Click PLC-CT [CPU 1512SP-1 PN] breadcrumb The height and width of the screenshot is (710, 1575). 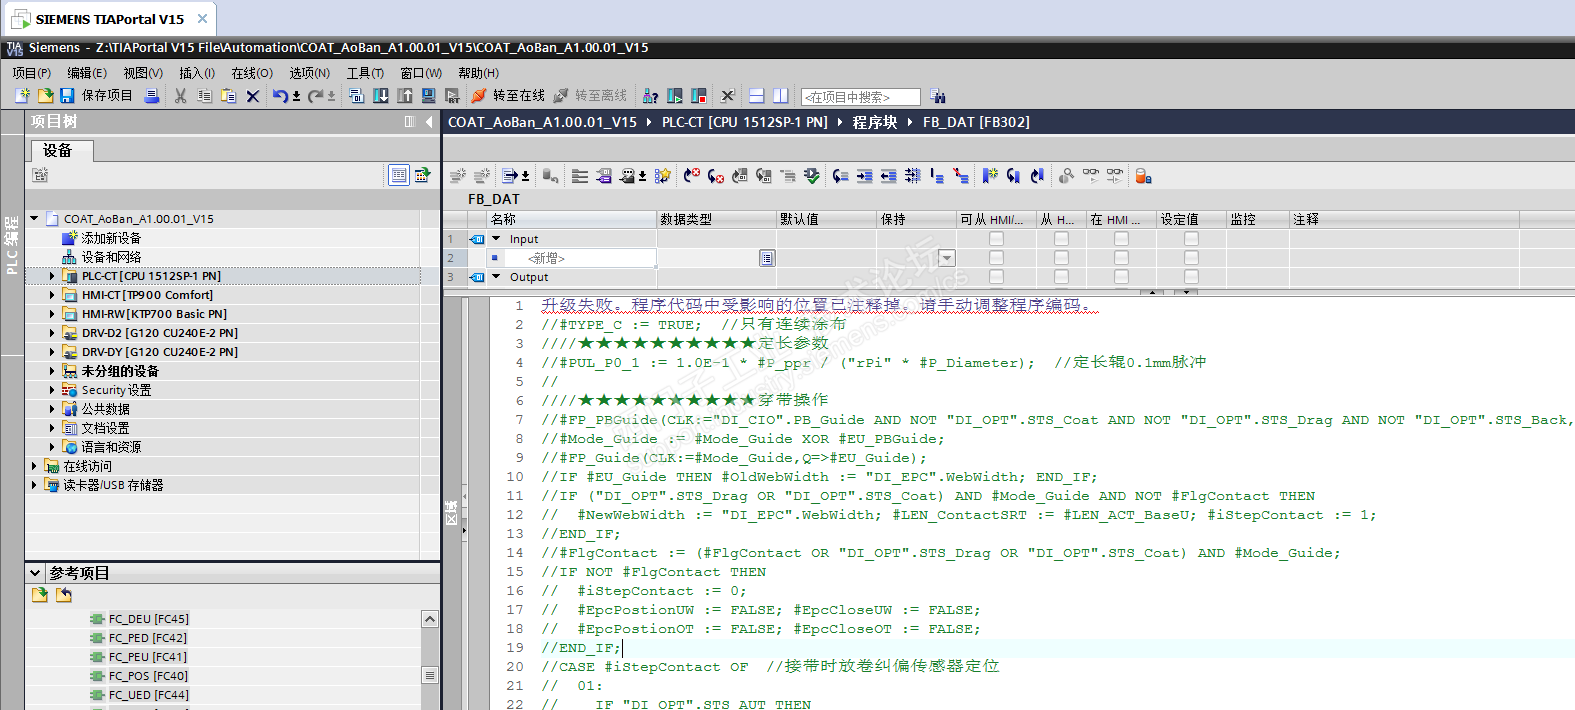click(745, 122)
